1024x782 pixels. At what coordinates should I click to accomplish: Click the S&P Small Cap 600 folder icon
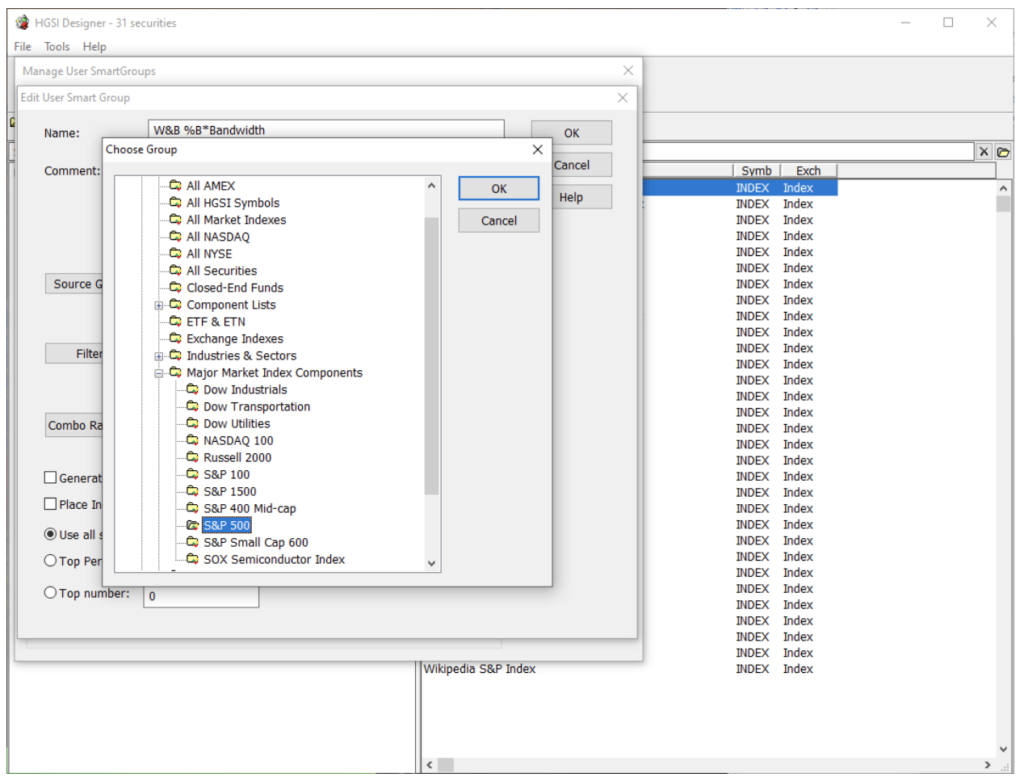tap(192, 542)
